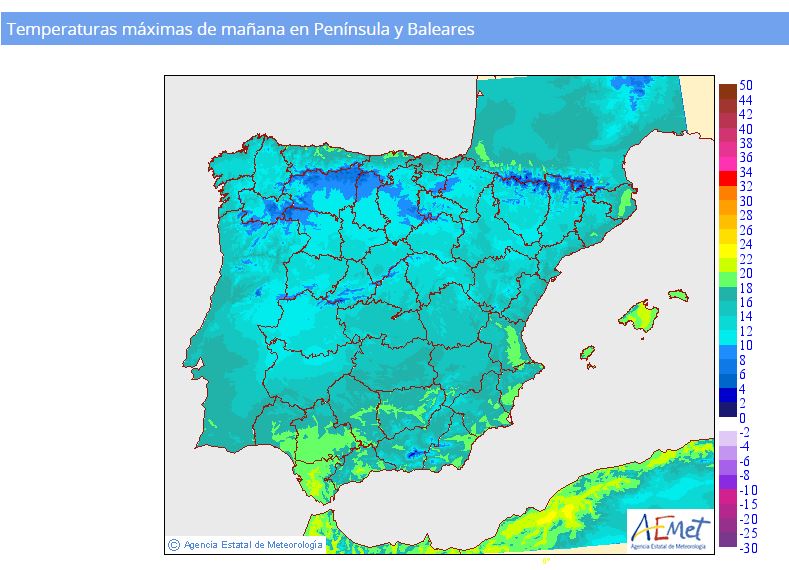Screen dimensions: 789x570
Task: Click the '-10' label on the legend
Action: [x=748, y=490]
